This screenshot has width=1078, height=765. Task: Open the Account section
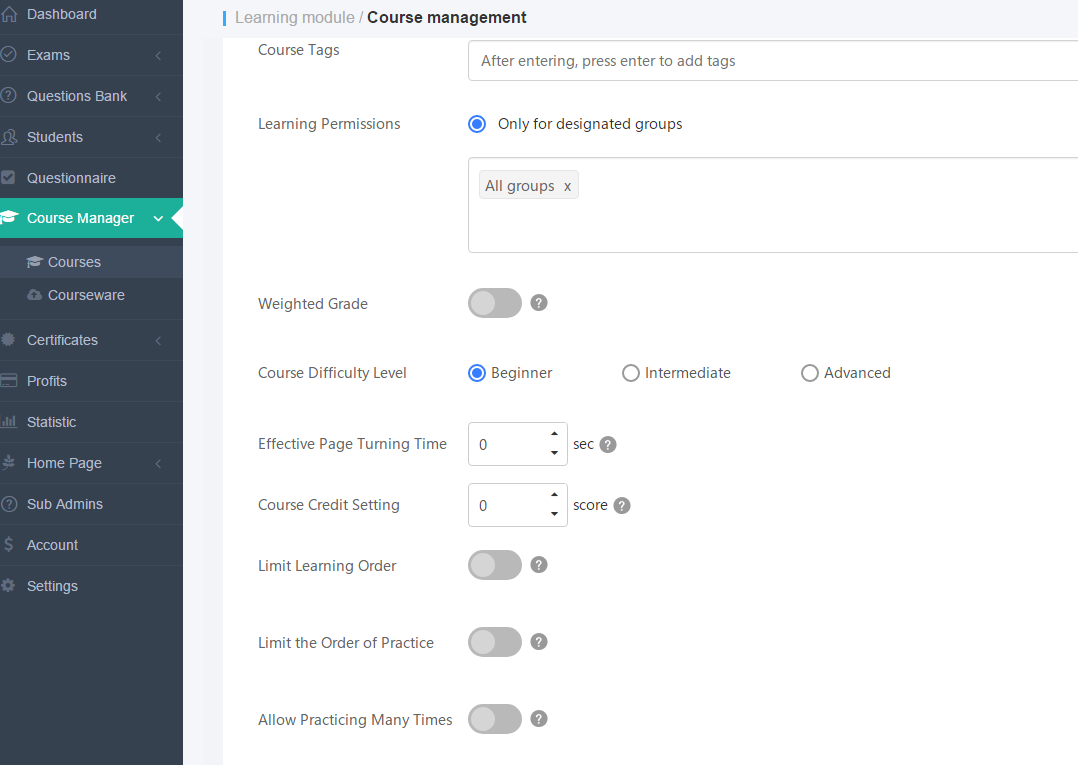(x=91, y=545)
